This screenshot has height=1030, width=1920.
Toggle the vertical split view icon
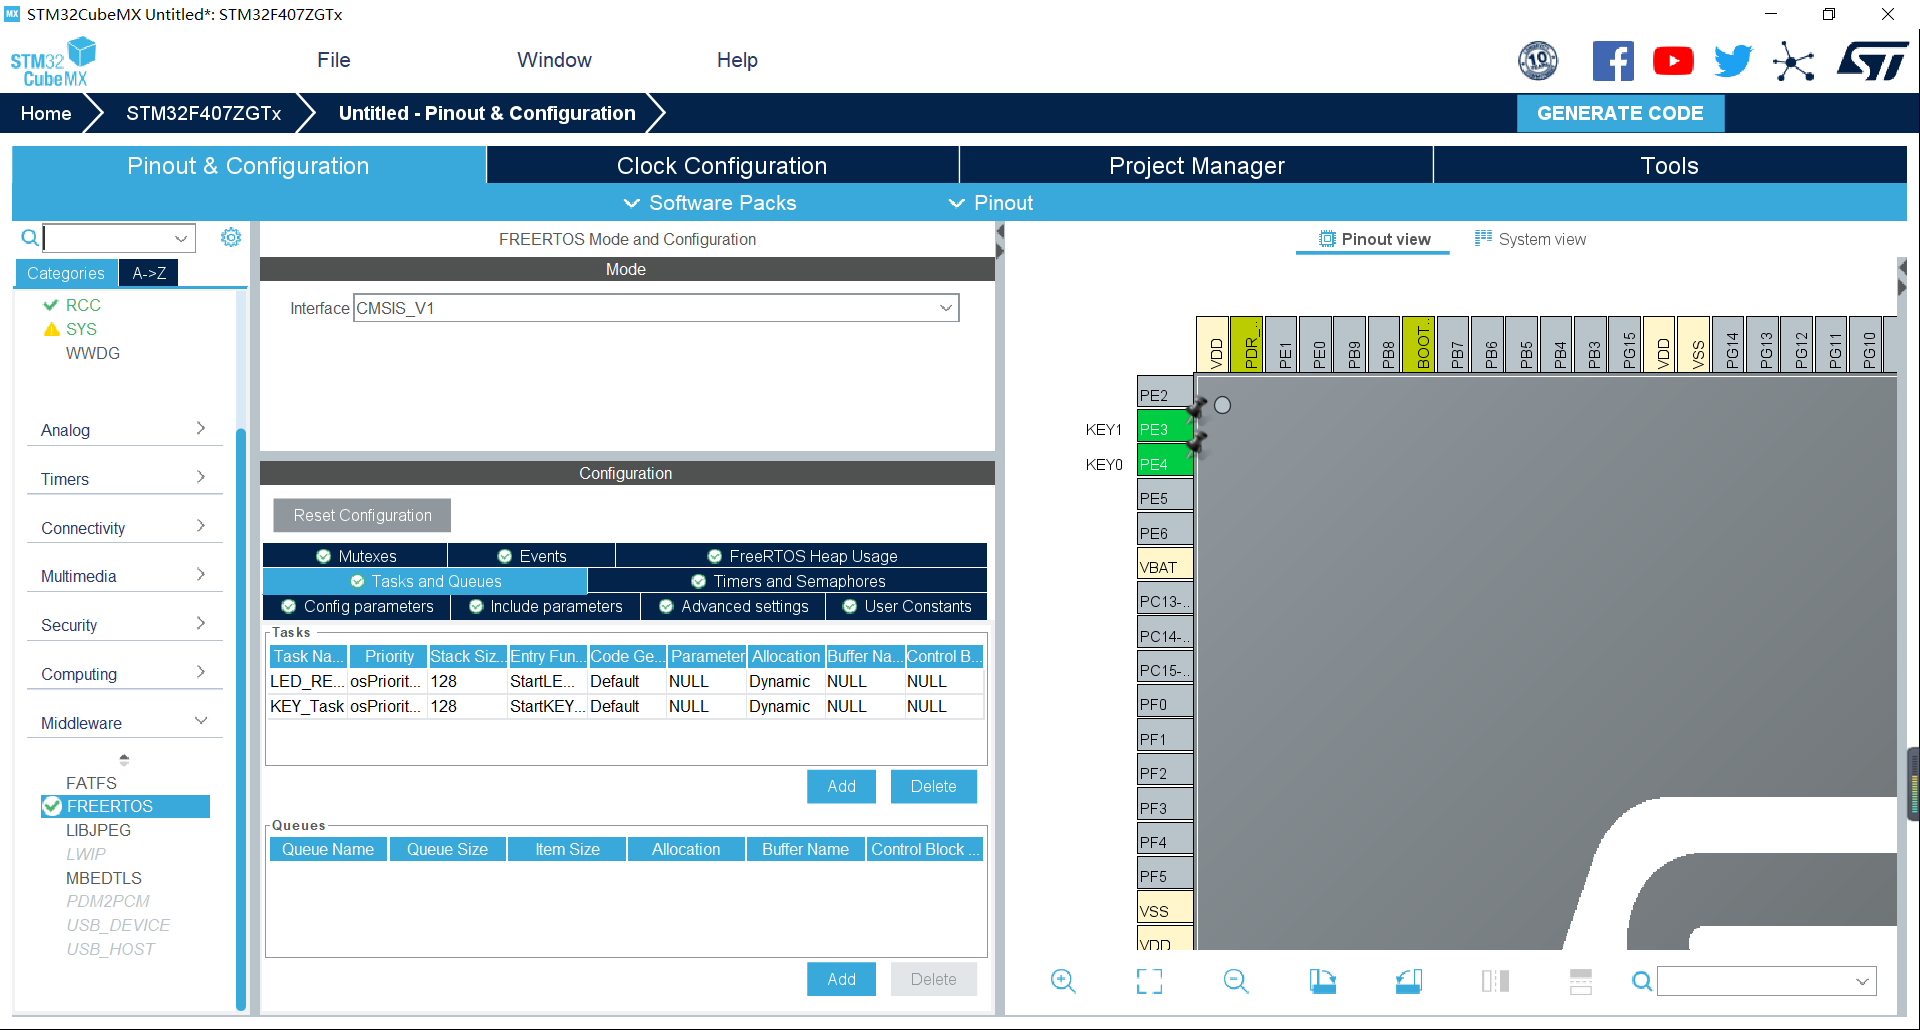pos(1495,981)
